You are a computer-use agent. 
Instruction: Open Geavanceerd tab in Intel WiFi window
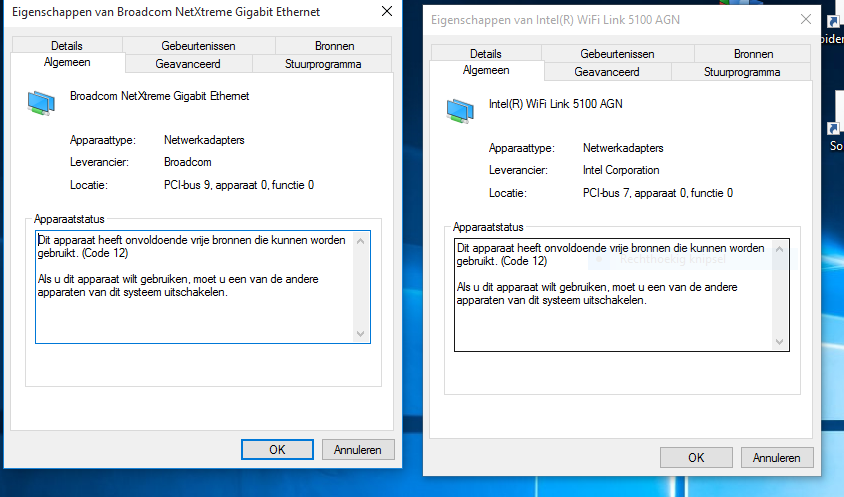point(607,72)
